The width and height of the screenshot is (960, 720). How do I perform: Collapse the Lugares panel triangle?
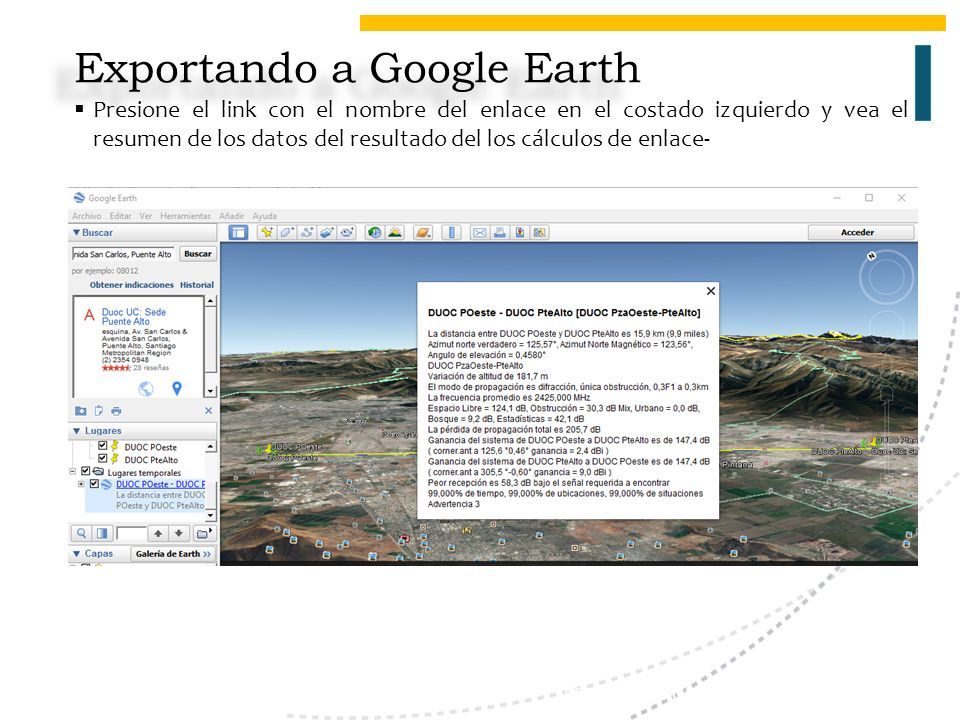77,431
